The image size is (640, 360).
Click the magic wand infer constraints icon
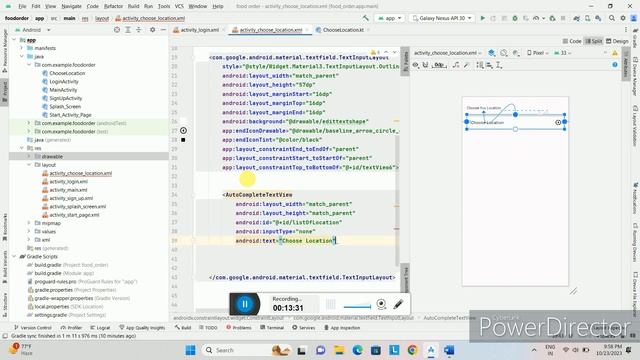[x=467, y=65]
